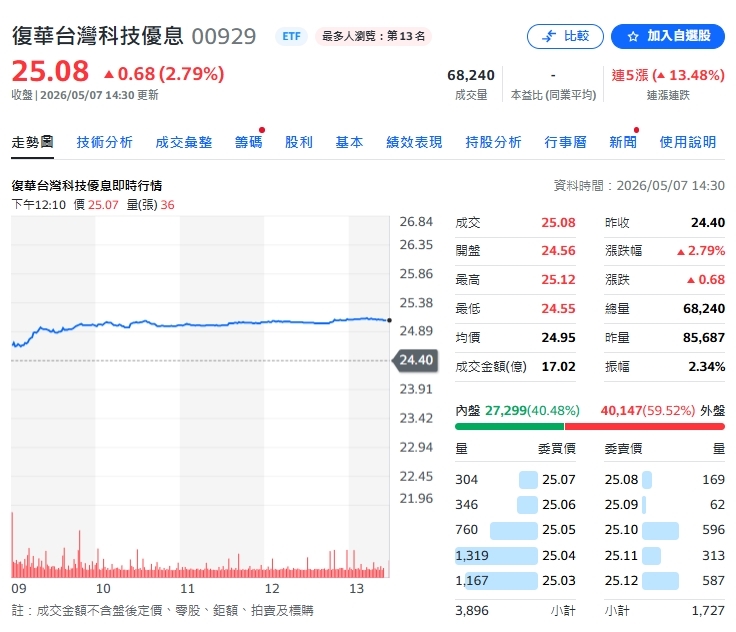Add stock via 加入自選股 button

pos(667,36)
